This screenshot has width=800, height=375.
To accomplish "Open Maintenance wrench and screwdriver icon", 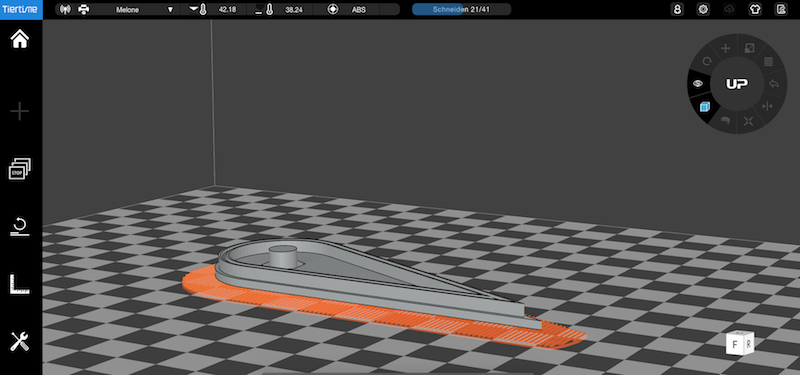I will pyautogui.click(x=20, y=341).
